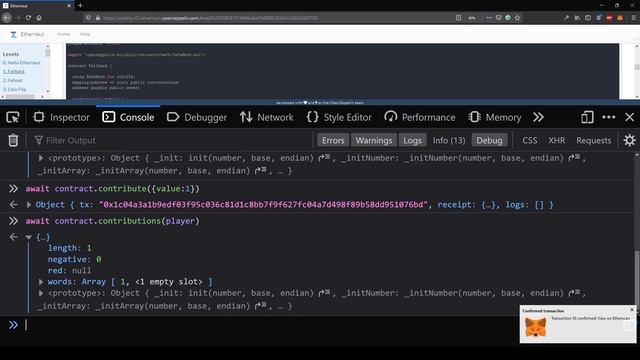
Task: Open the Library bookshelf icon
Action: point(577,18)
